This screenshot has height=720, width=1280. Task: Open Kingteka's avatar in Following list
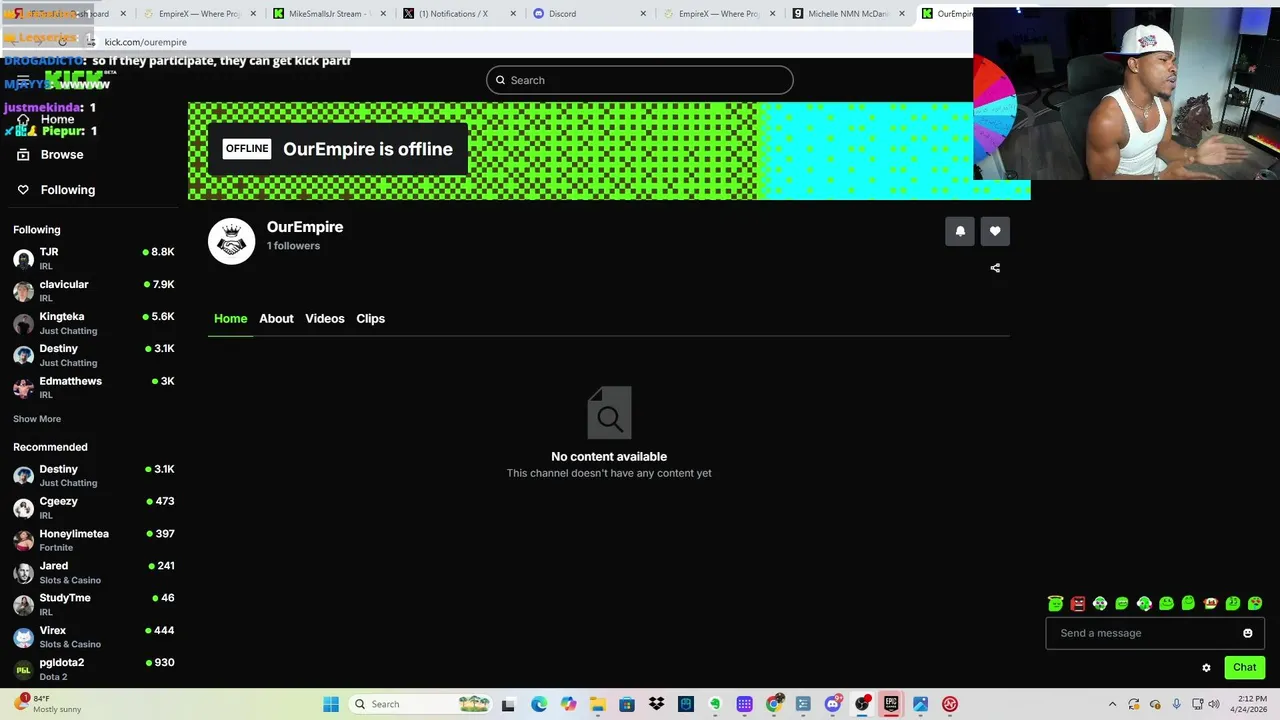[x=23, y=323]
